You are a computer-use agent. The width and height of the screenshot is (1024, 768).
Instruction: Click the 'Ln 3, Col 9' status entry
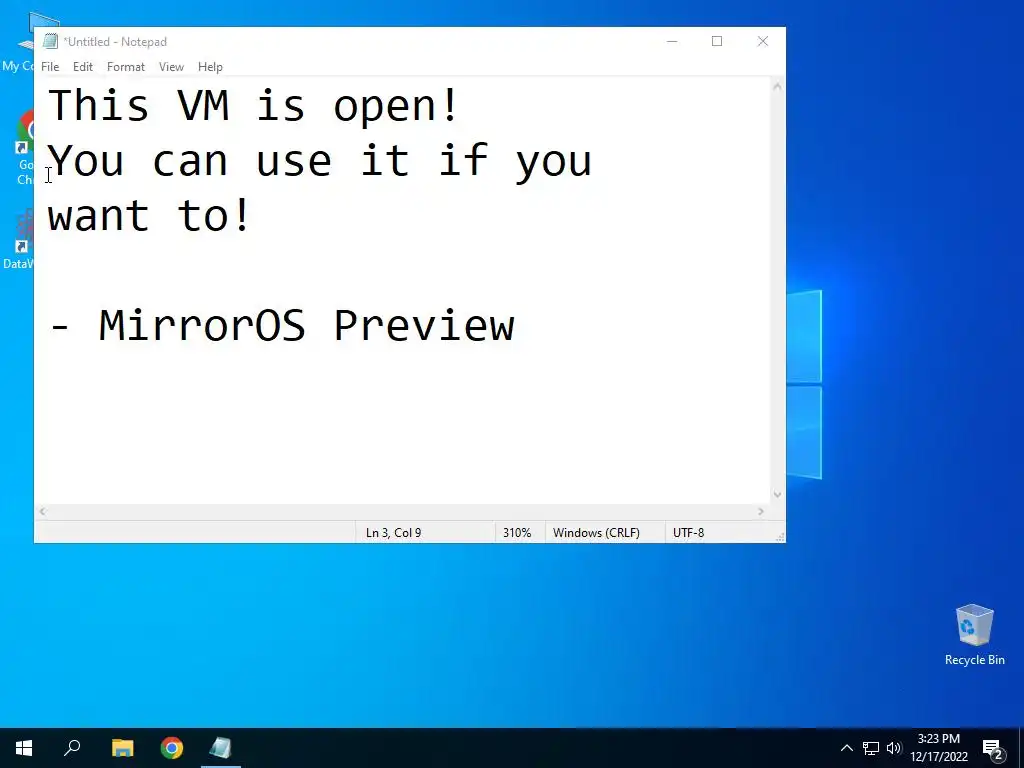coord(393,533)
